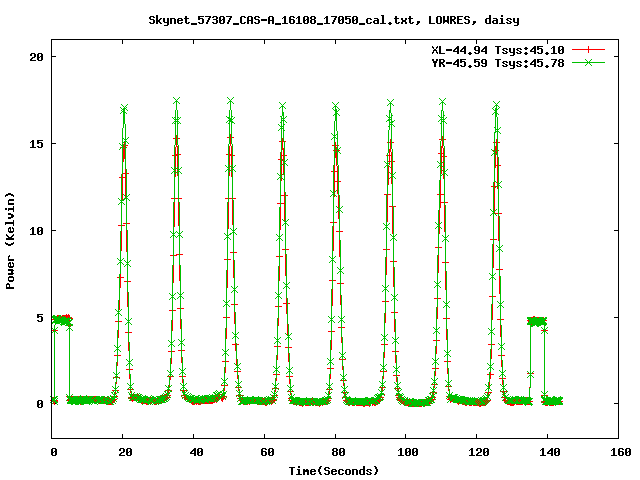Viewport: 640px width, 480px height.
Task: Click the x-axis value 160
Action: 621,452
